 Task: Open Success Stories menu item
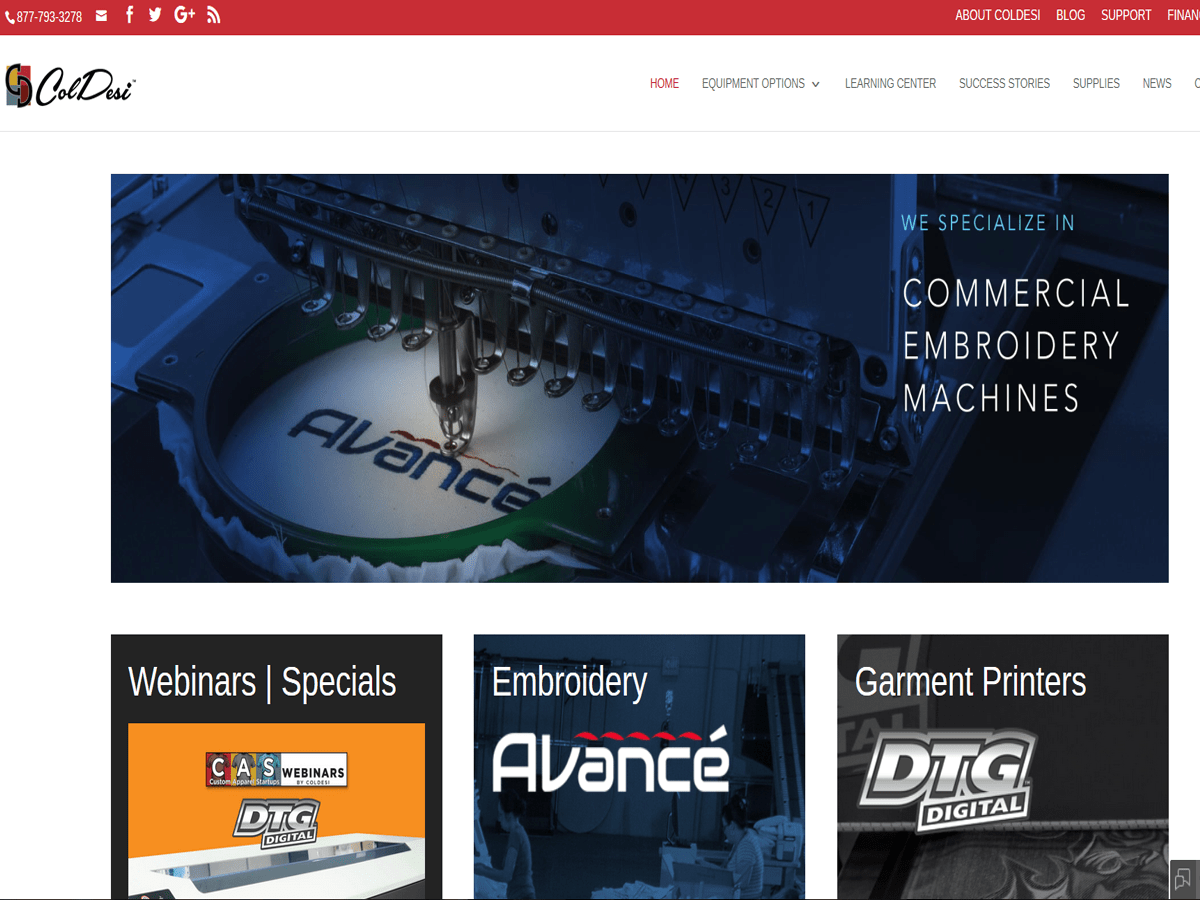1004,84
